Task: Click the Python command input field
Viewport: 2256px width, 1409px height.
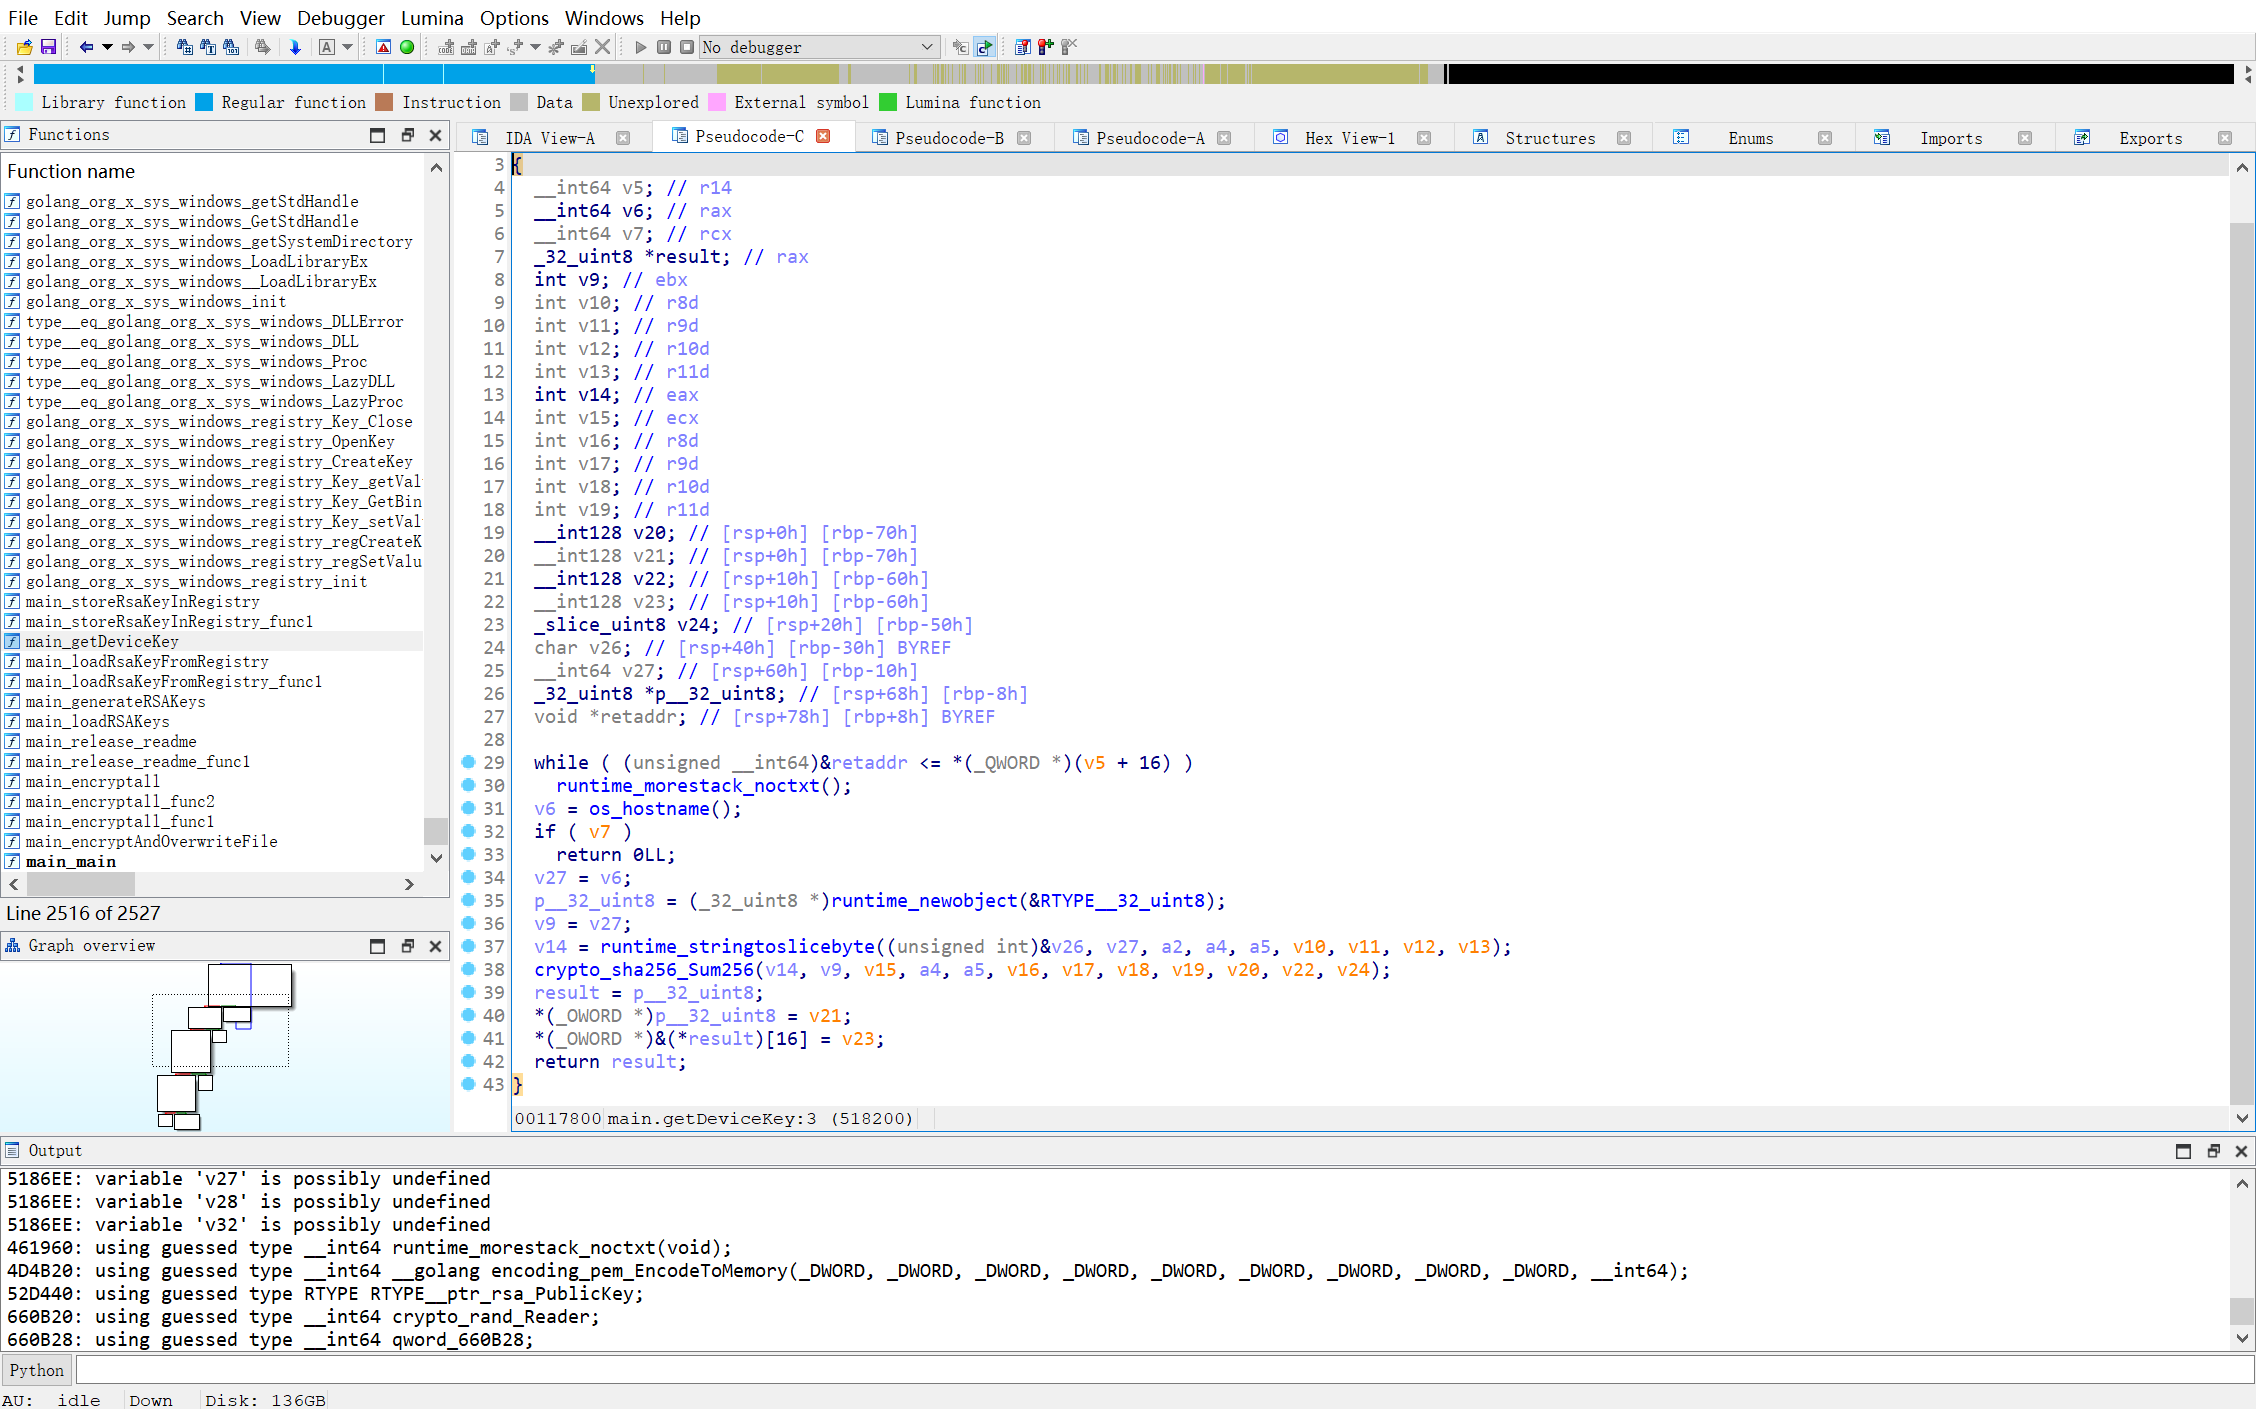Action: pyautogui.click(x=1164, y=1370)
